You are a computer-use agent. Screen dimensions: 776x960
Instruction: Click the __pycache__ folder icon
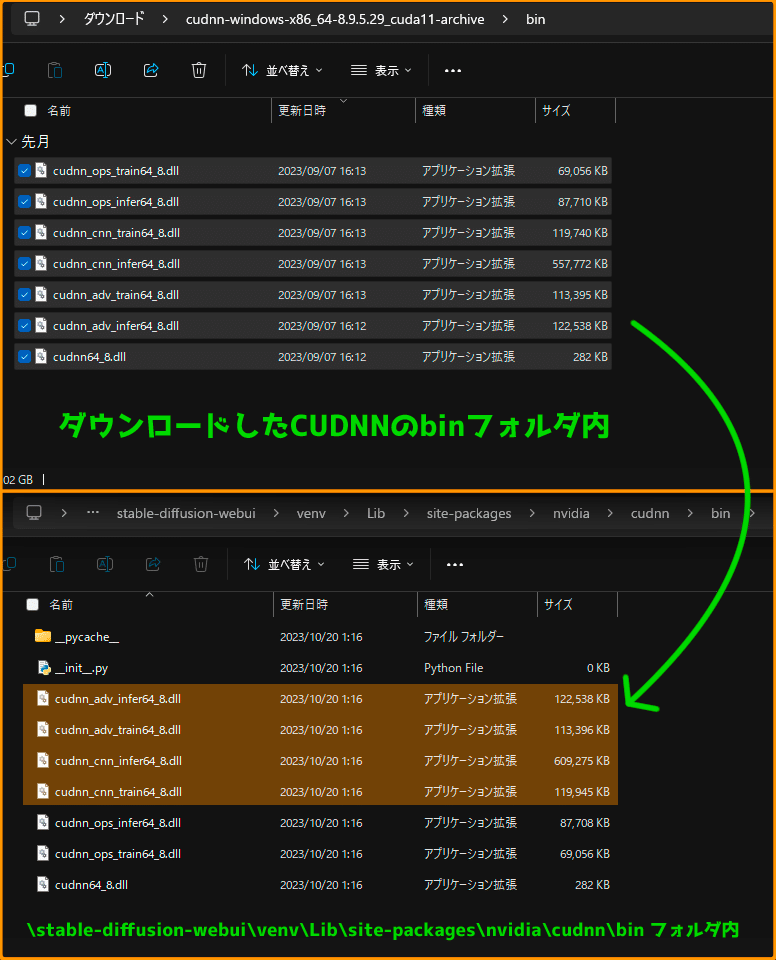43,636
